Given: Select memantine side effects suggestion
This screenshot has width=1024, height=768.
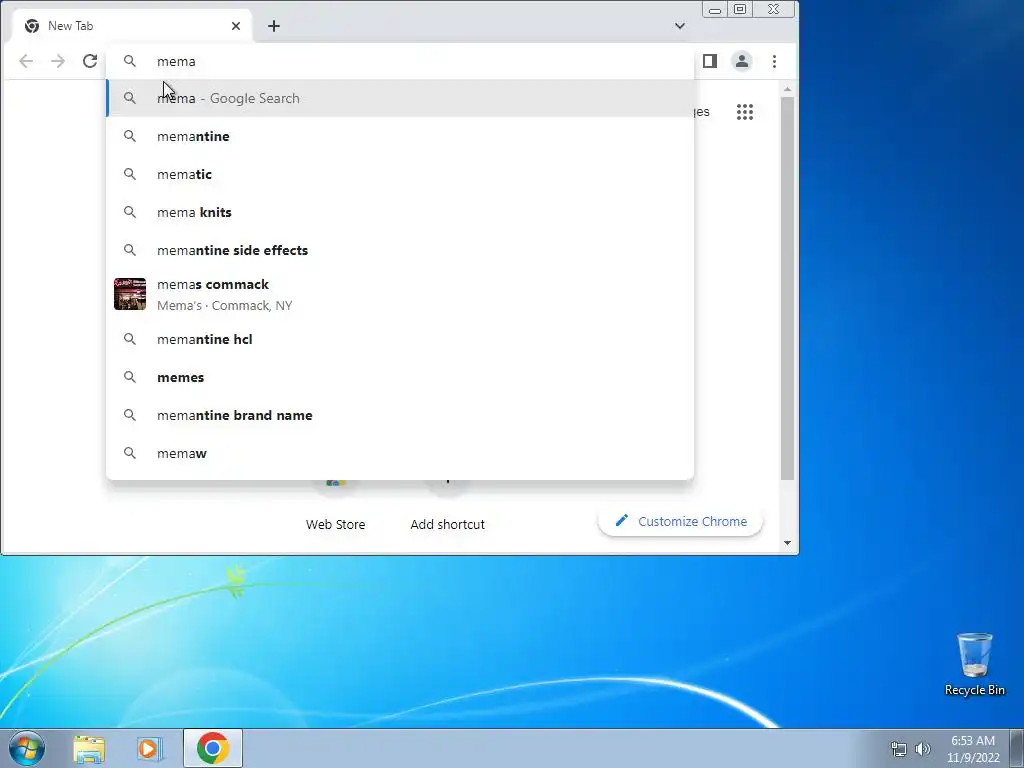Looking at the screenshot, I should [400, 250].
